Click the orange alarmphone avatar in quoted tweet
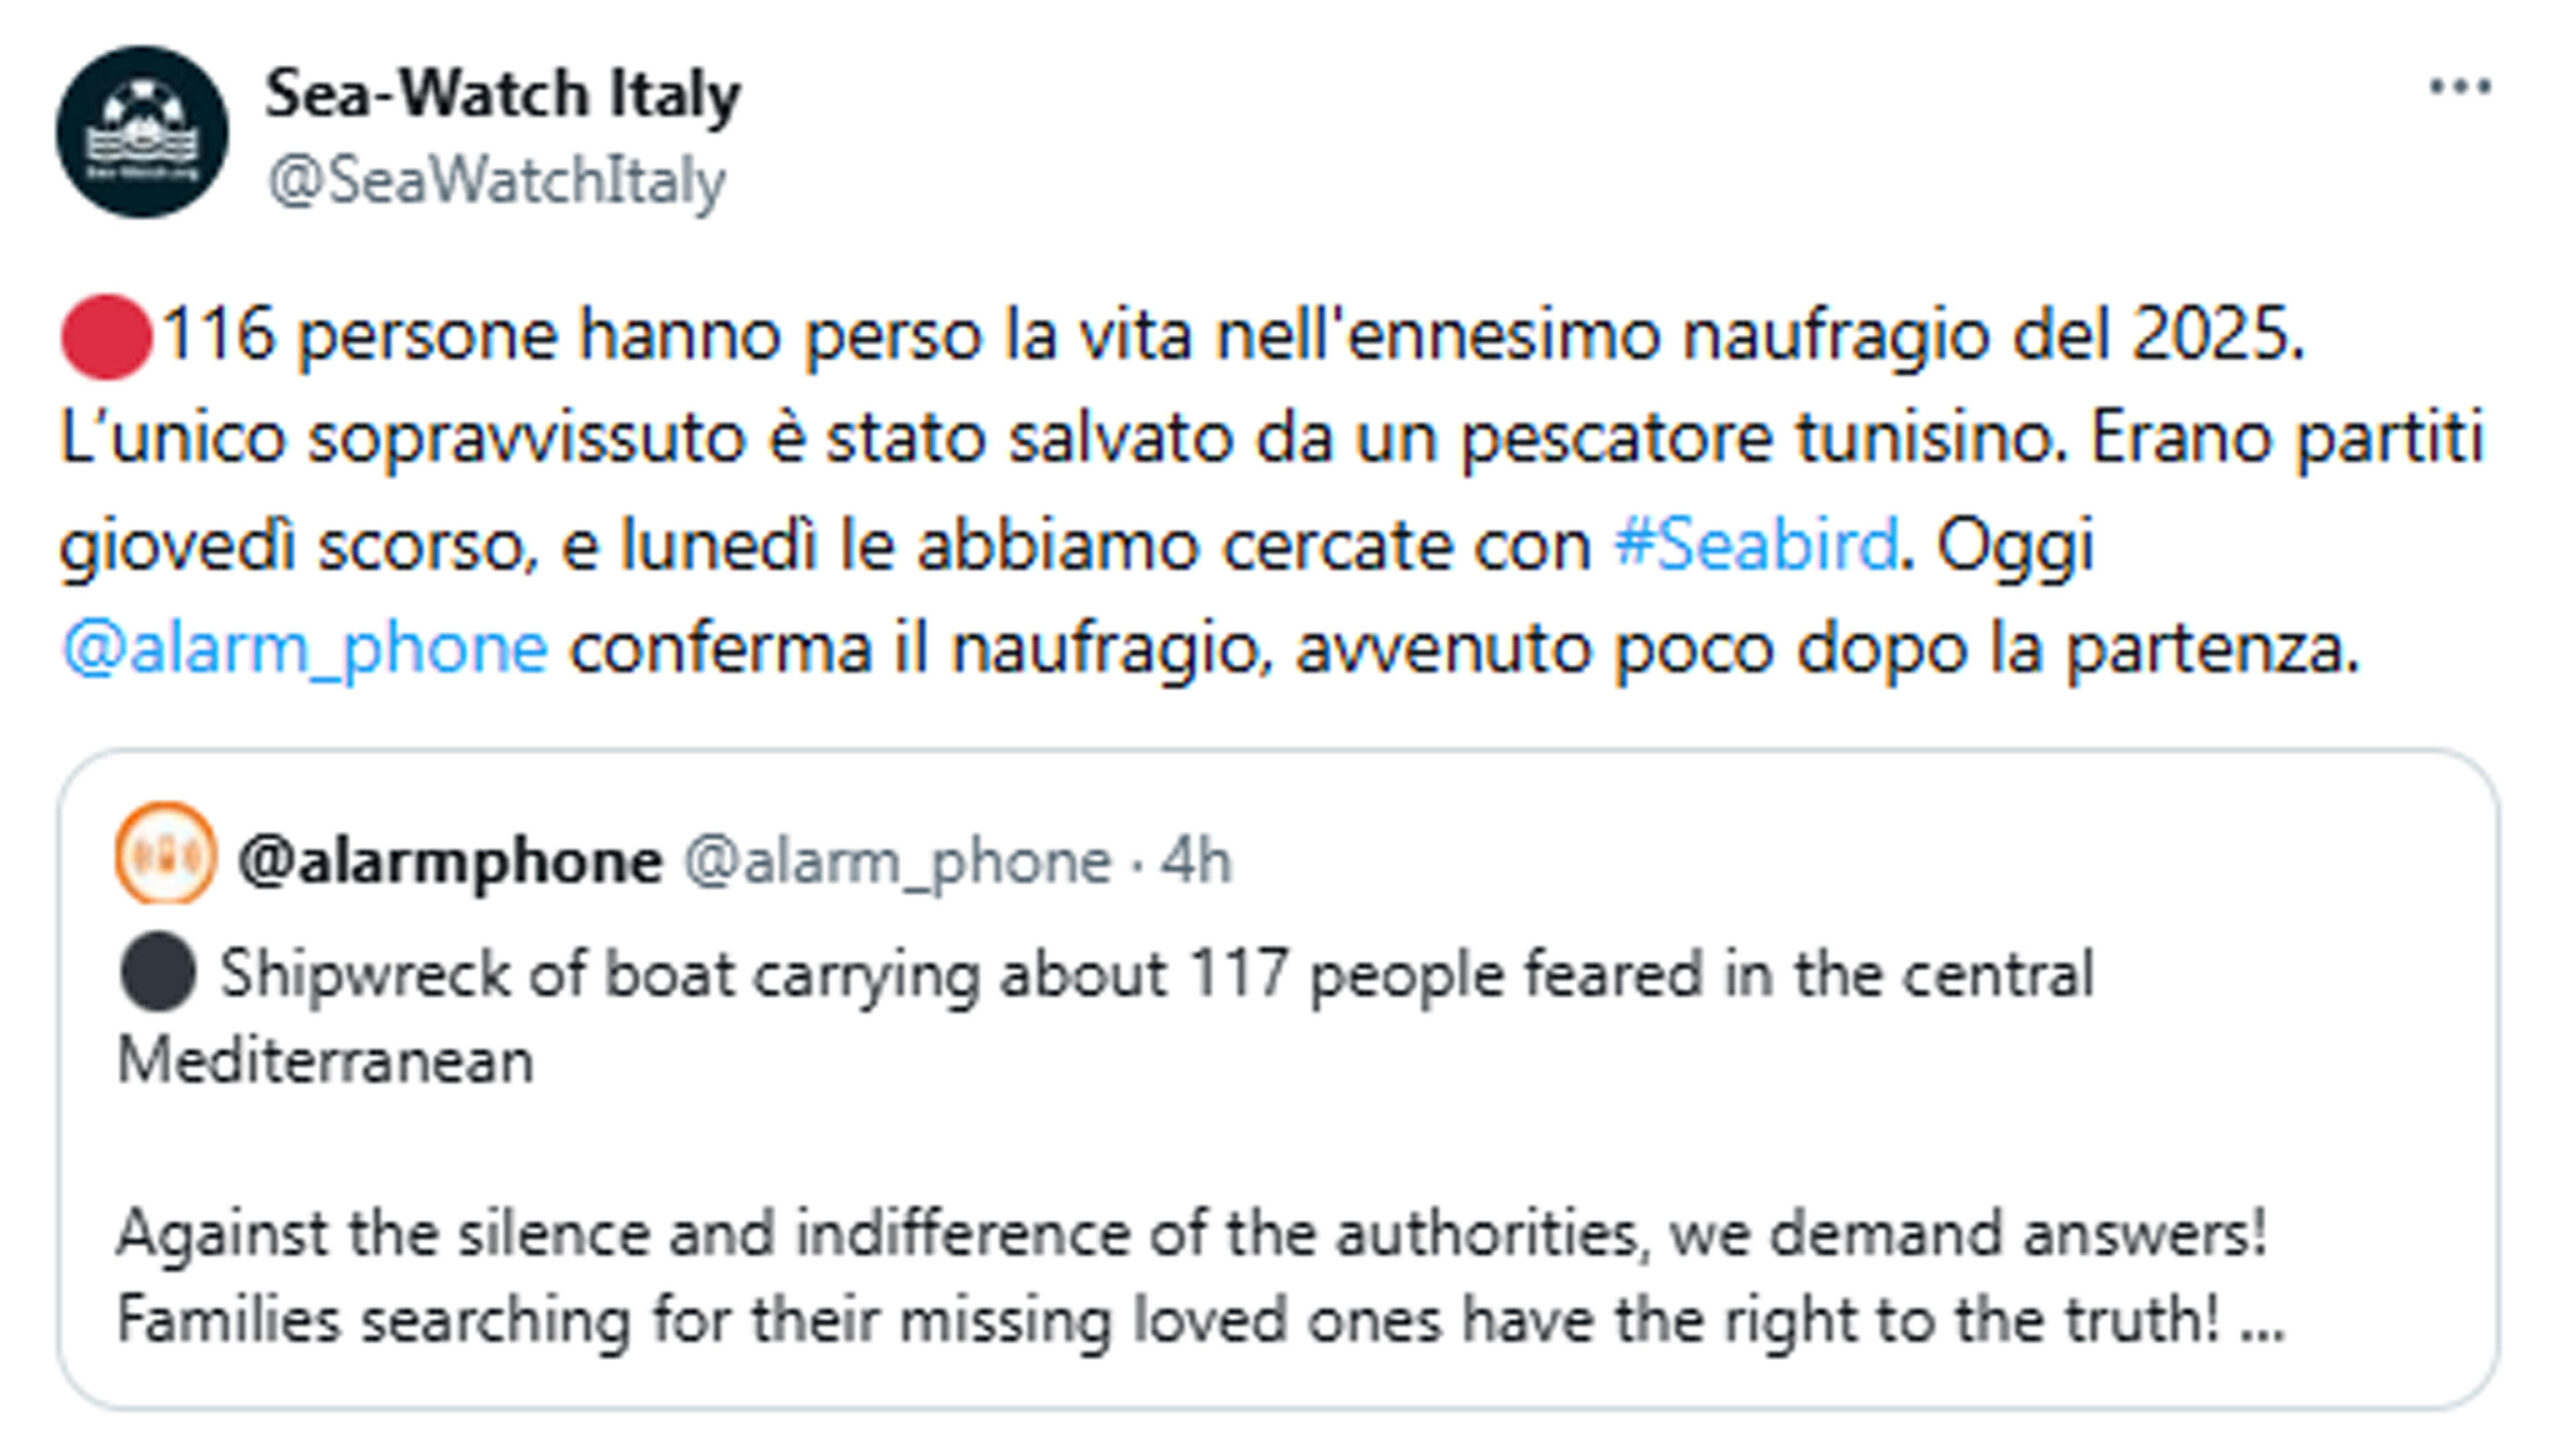2560x1455 pixels. point(165,854)
